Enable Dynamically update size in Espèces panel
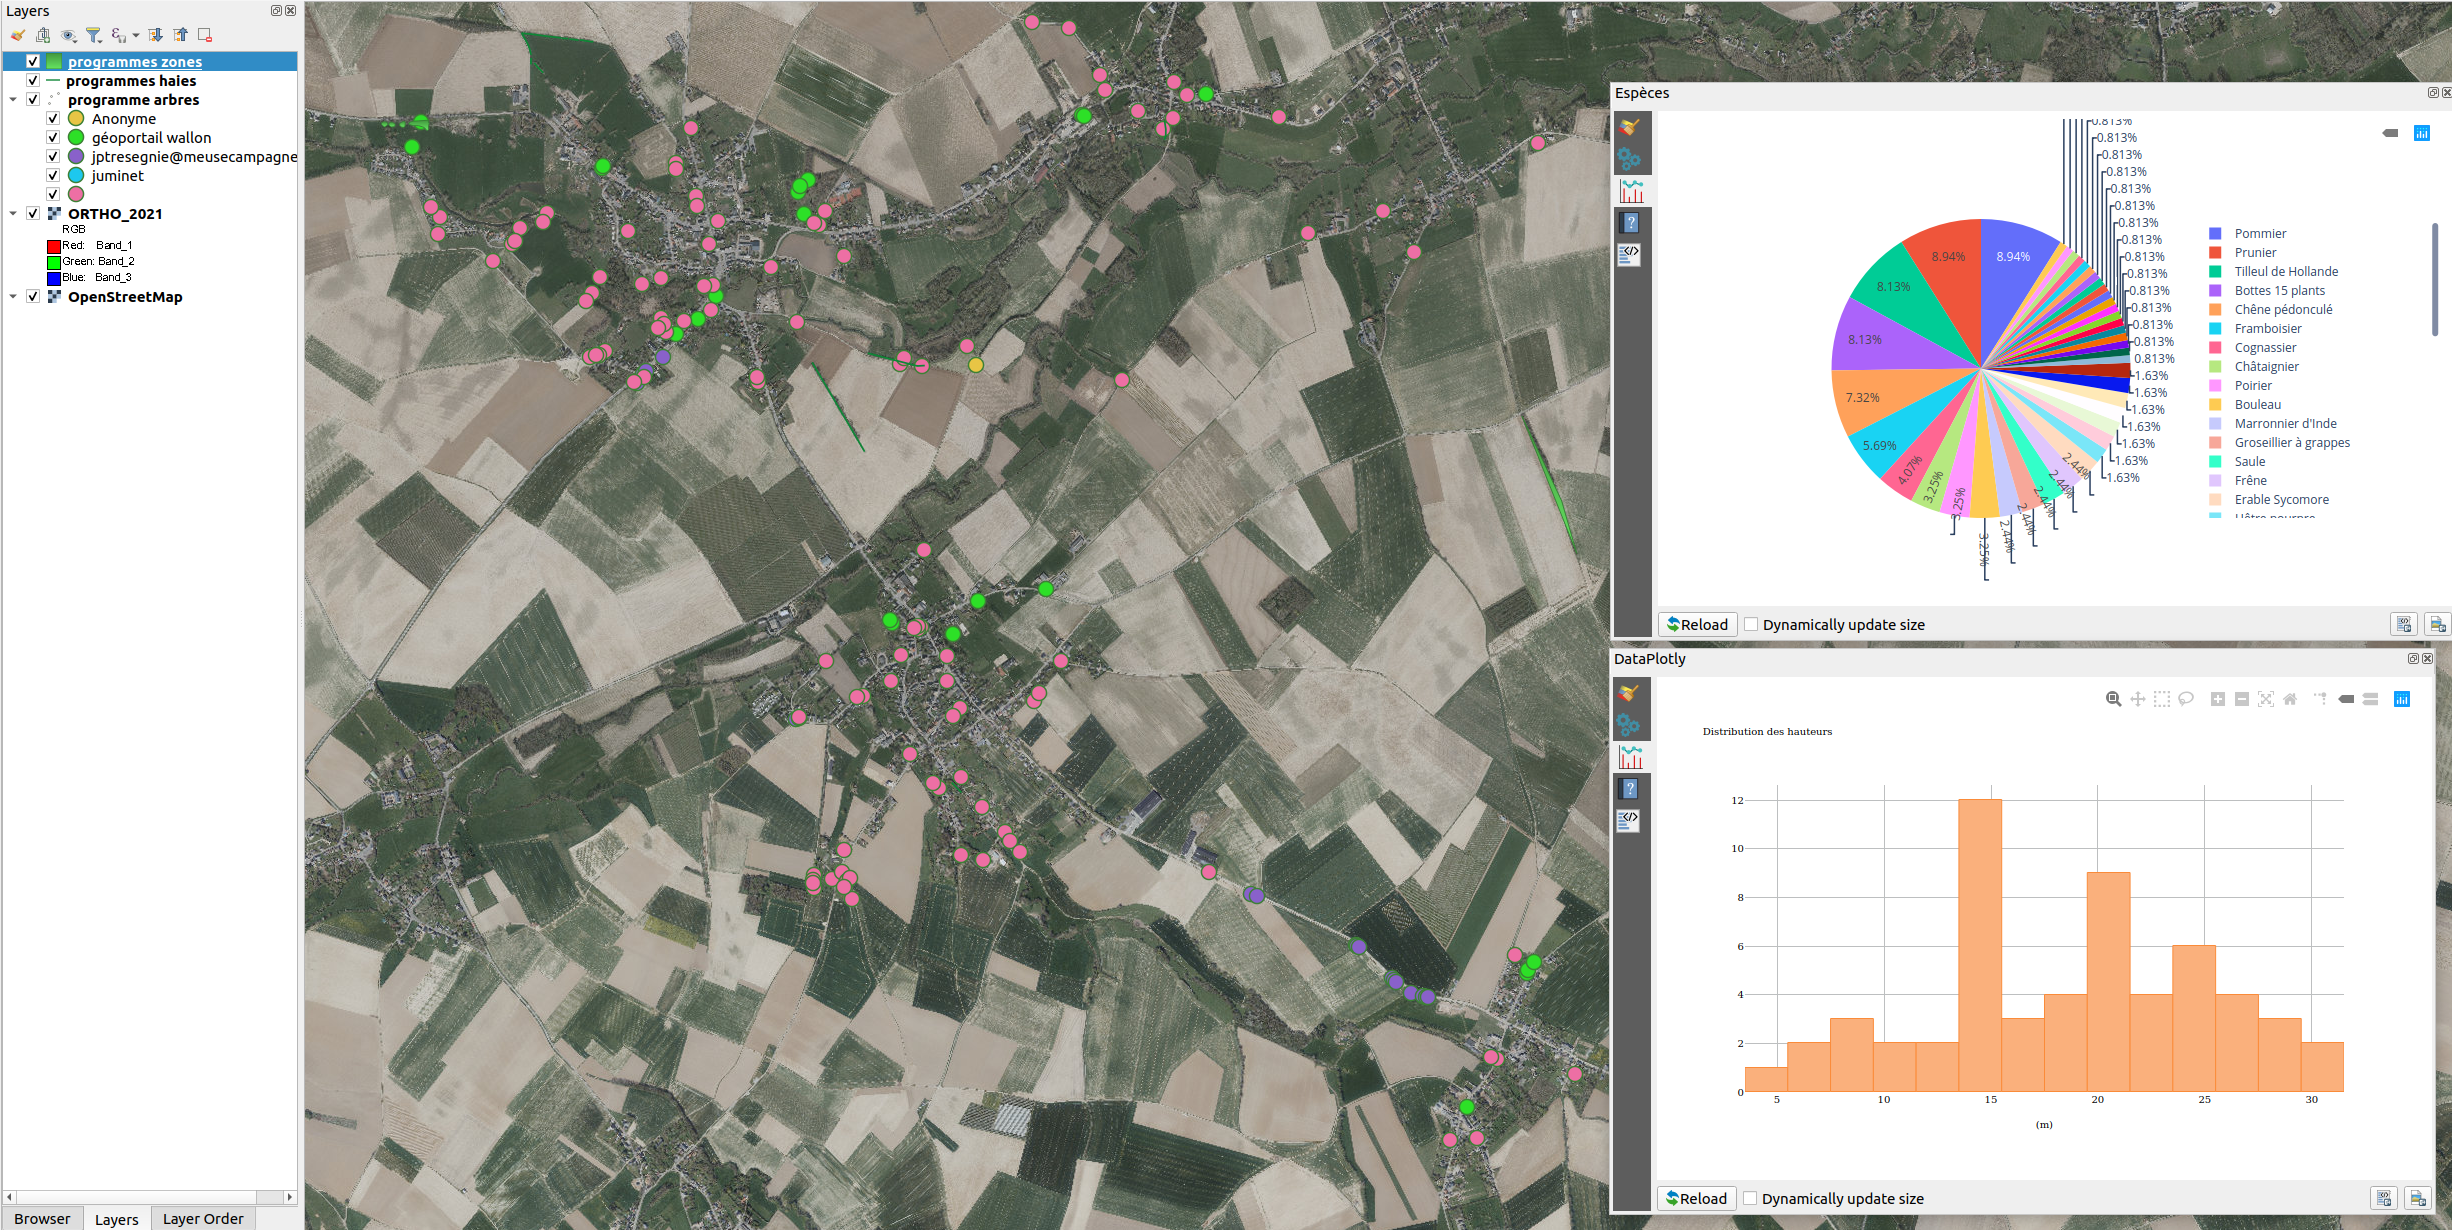Viewport: 2452px width, 1230px height. 1751,625
